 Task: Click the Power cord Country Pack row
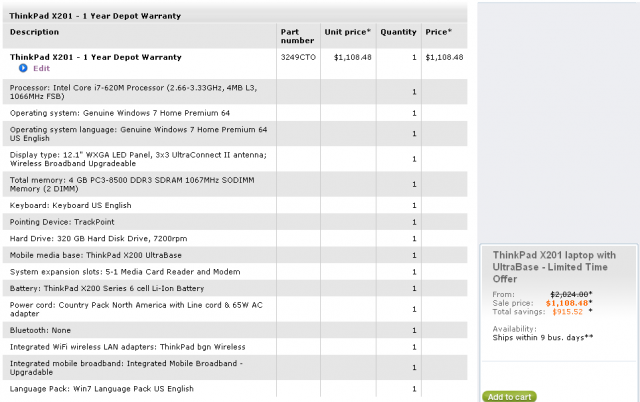(x=235, y=309)
